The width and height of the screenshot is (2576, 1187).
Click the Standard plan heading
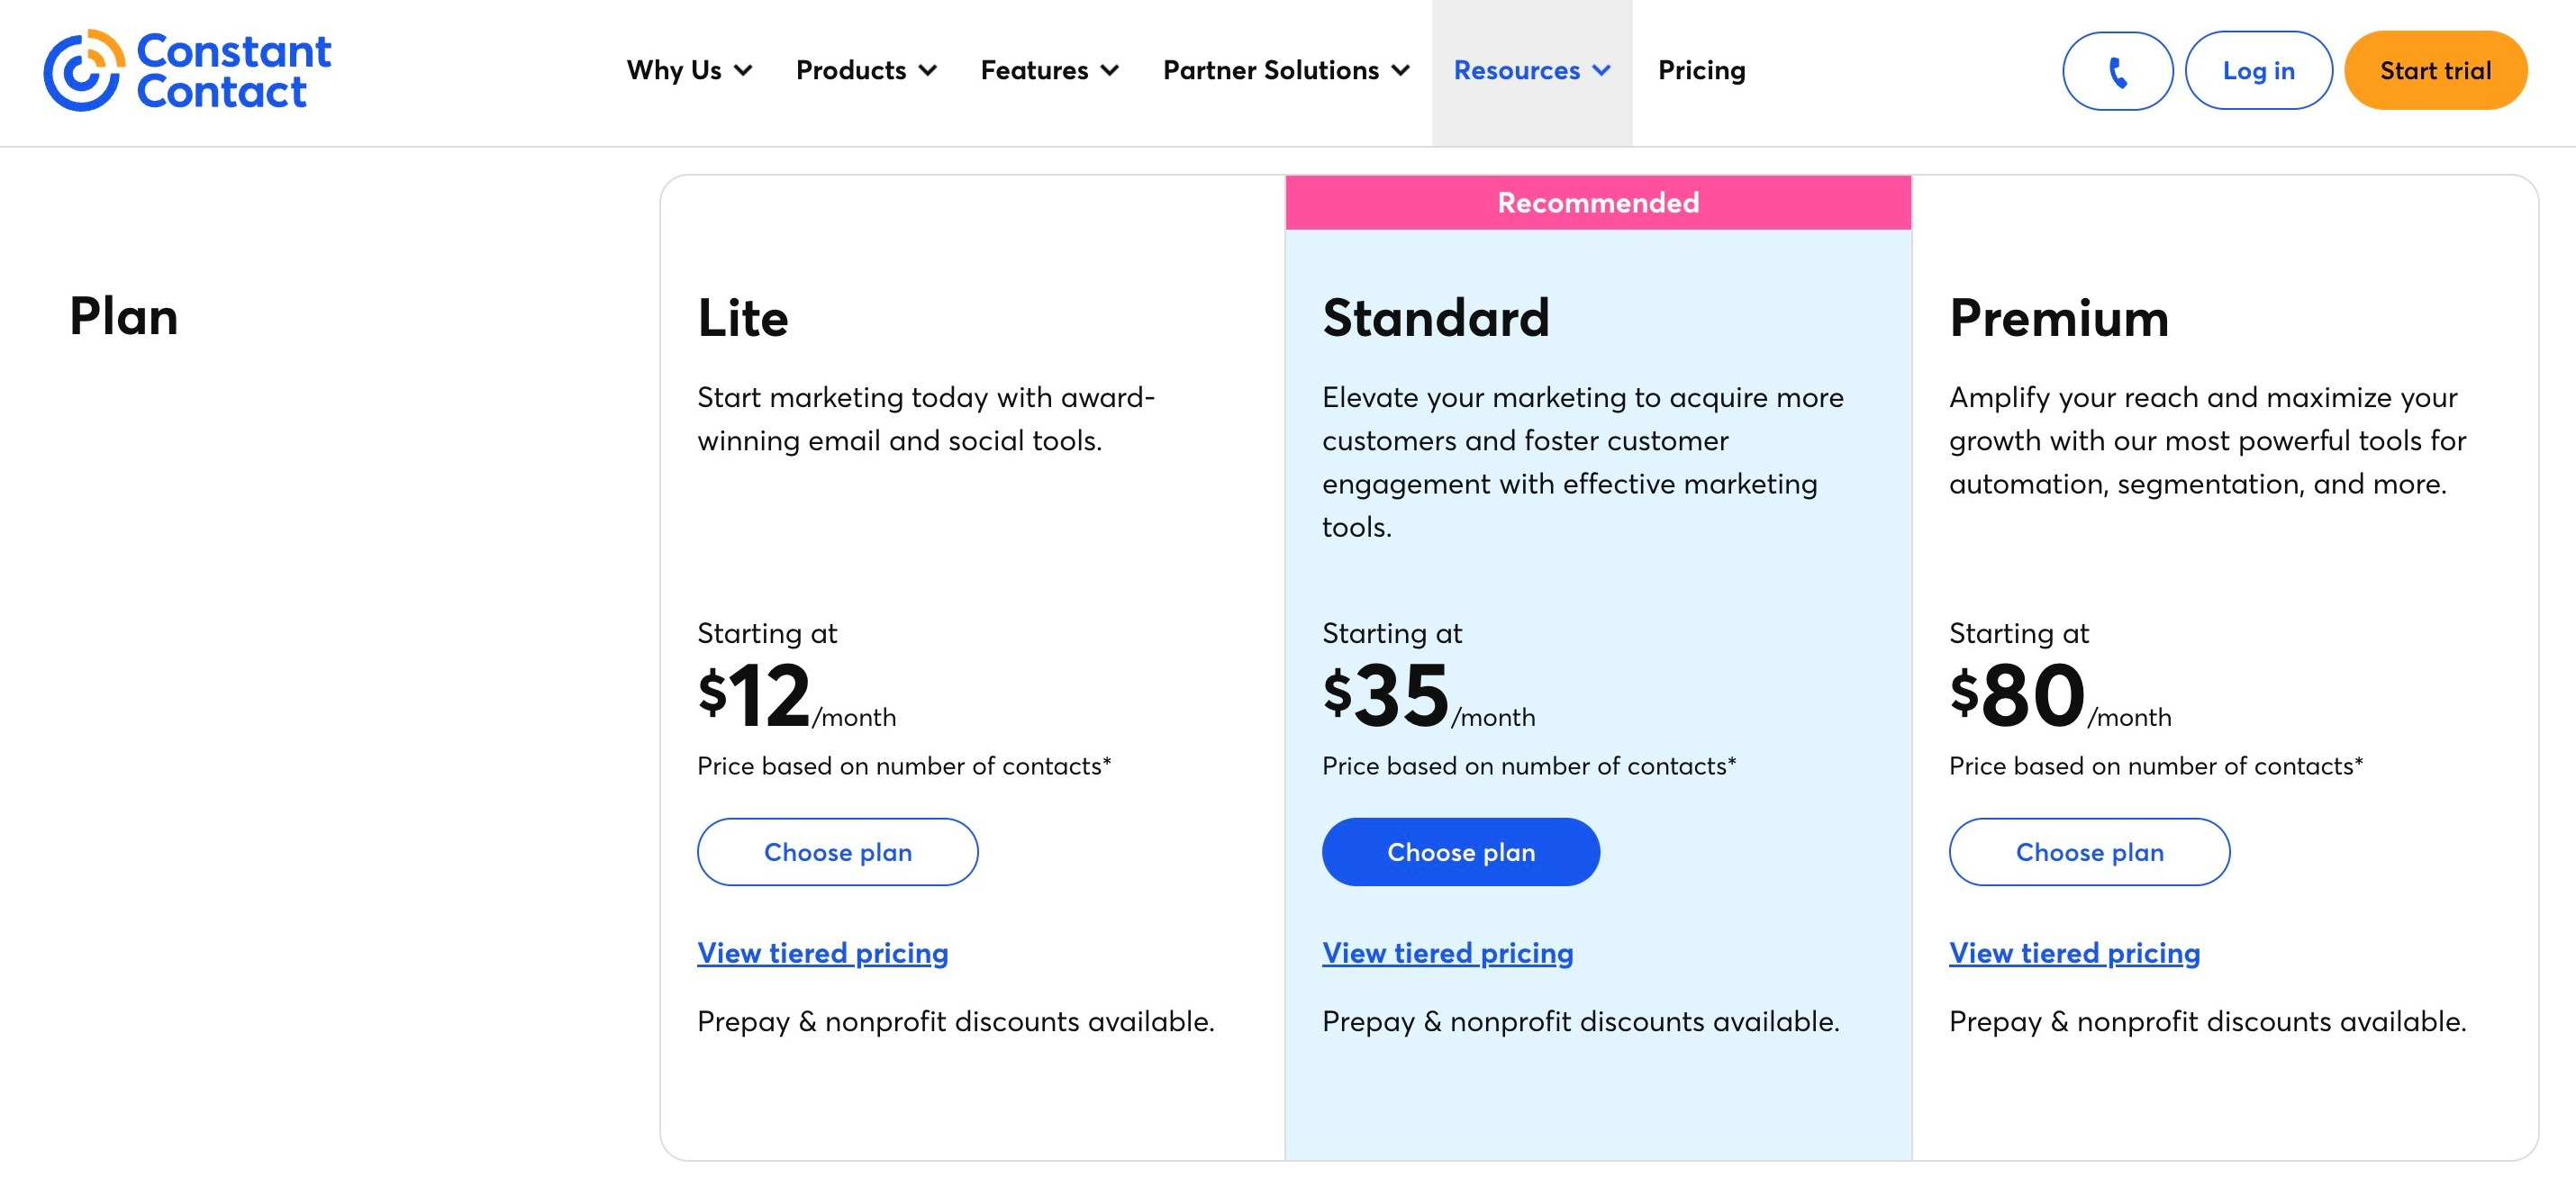point(1435,318)
